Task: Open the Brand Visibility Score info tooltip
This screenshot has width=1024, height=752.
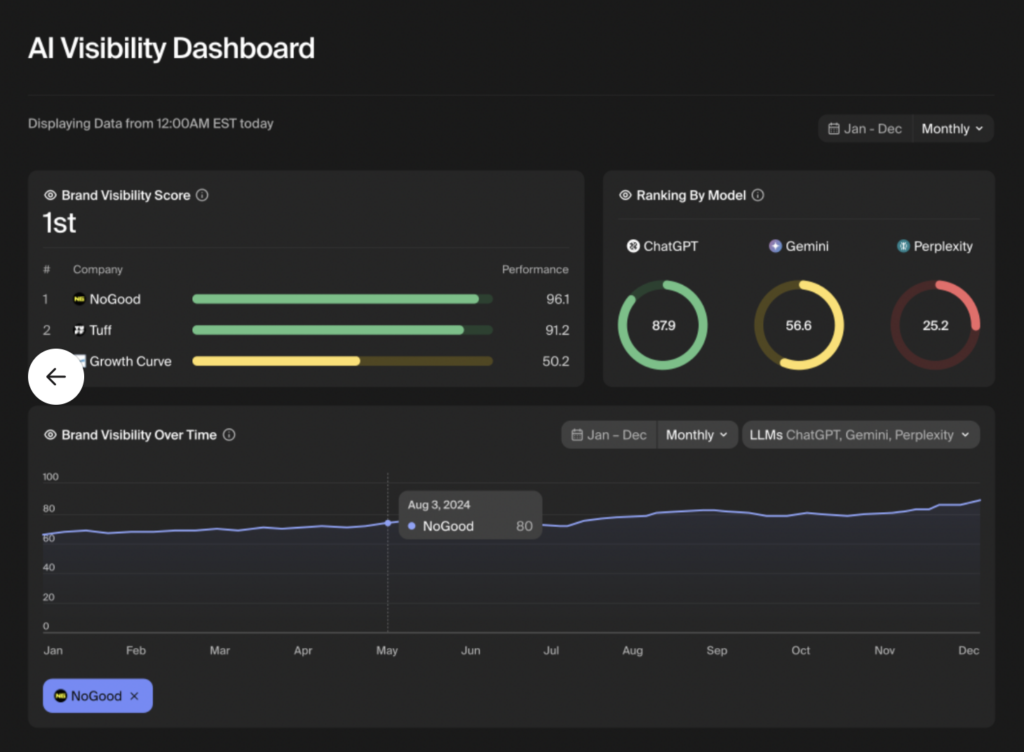Action: point(203,195)
